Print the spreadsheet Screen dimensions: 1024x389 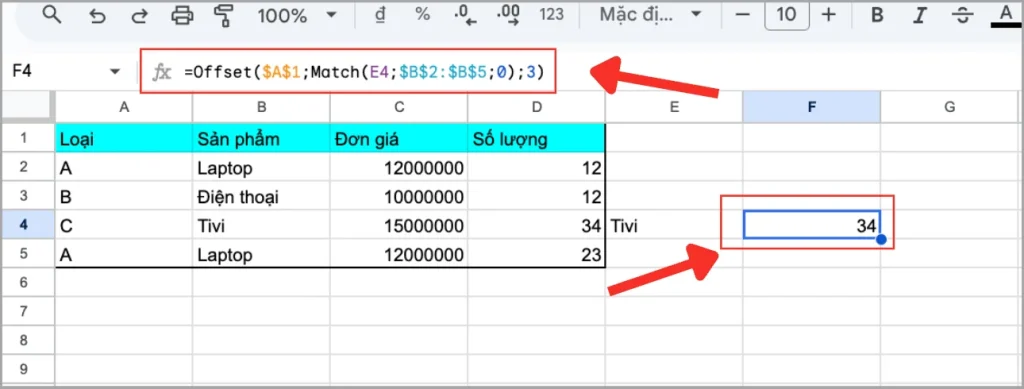pyautogui.click(x=182, y=15)
